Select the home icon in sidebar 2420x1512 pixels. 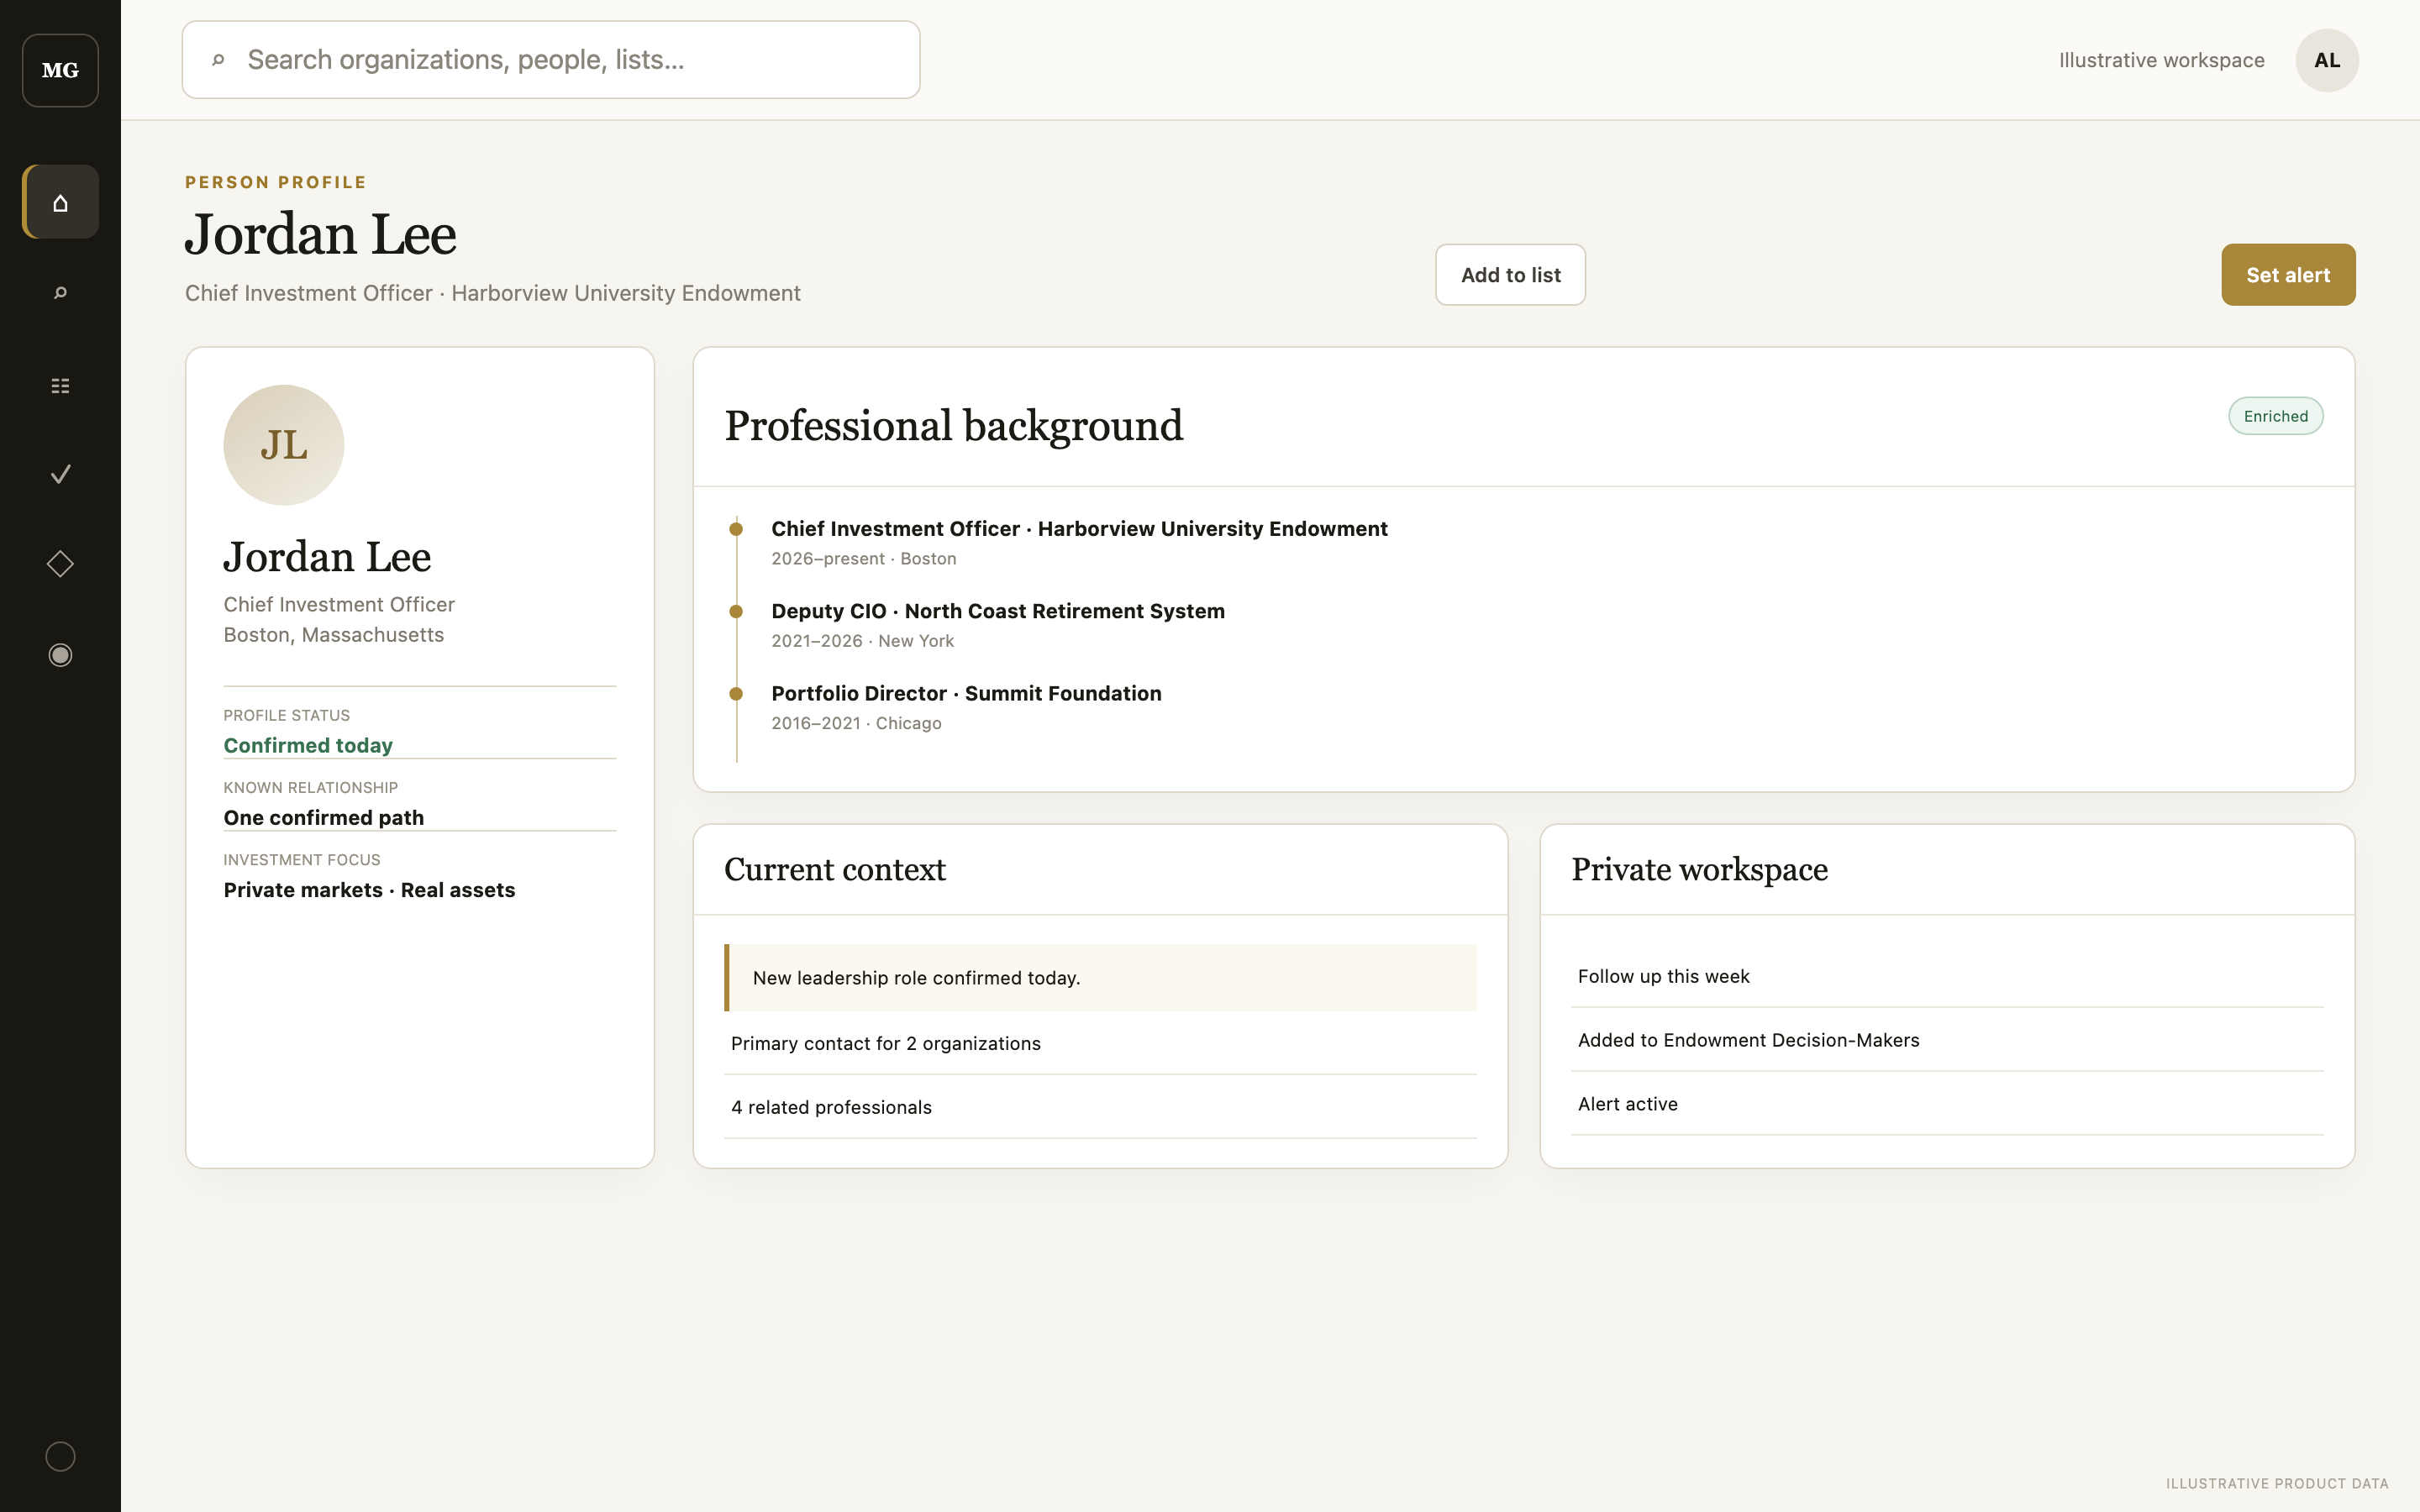pyautogui.click(x=60, y=202)
